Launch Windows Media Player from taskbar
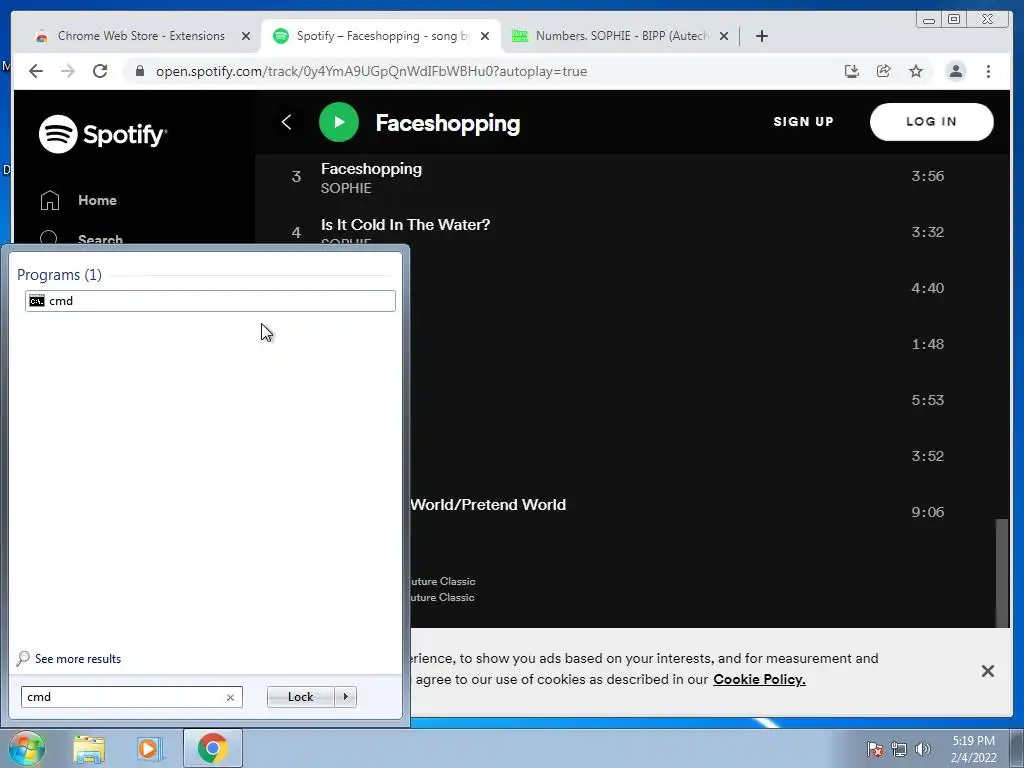 pos(149,749)
